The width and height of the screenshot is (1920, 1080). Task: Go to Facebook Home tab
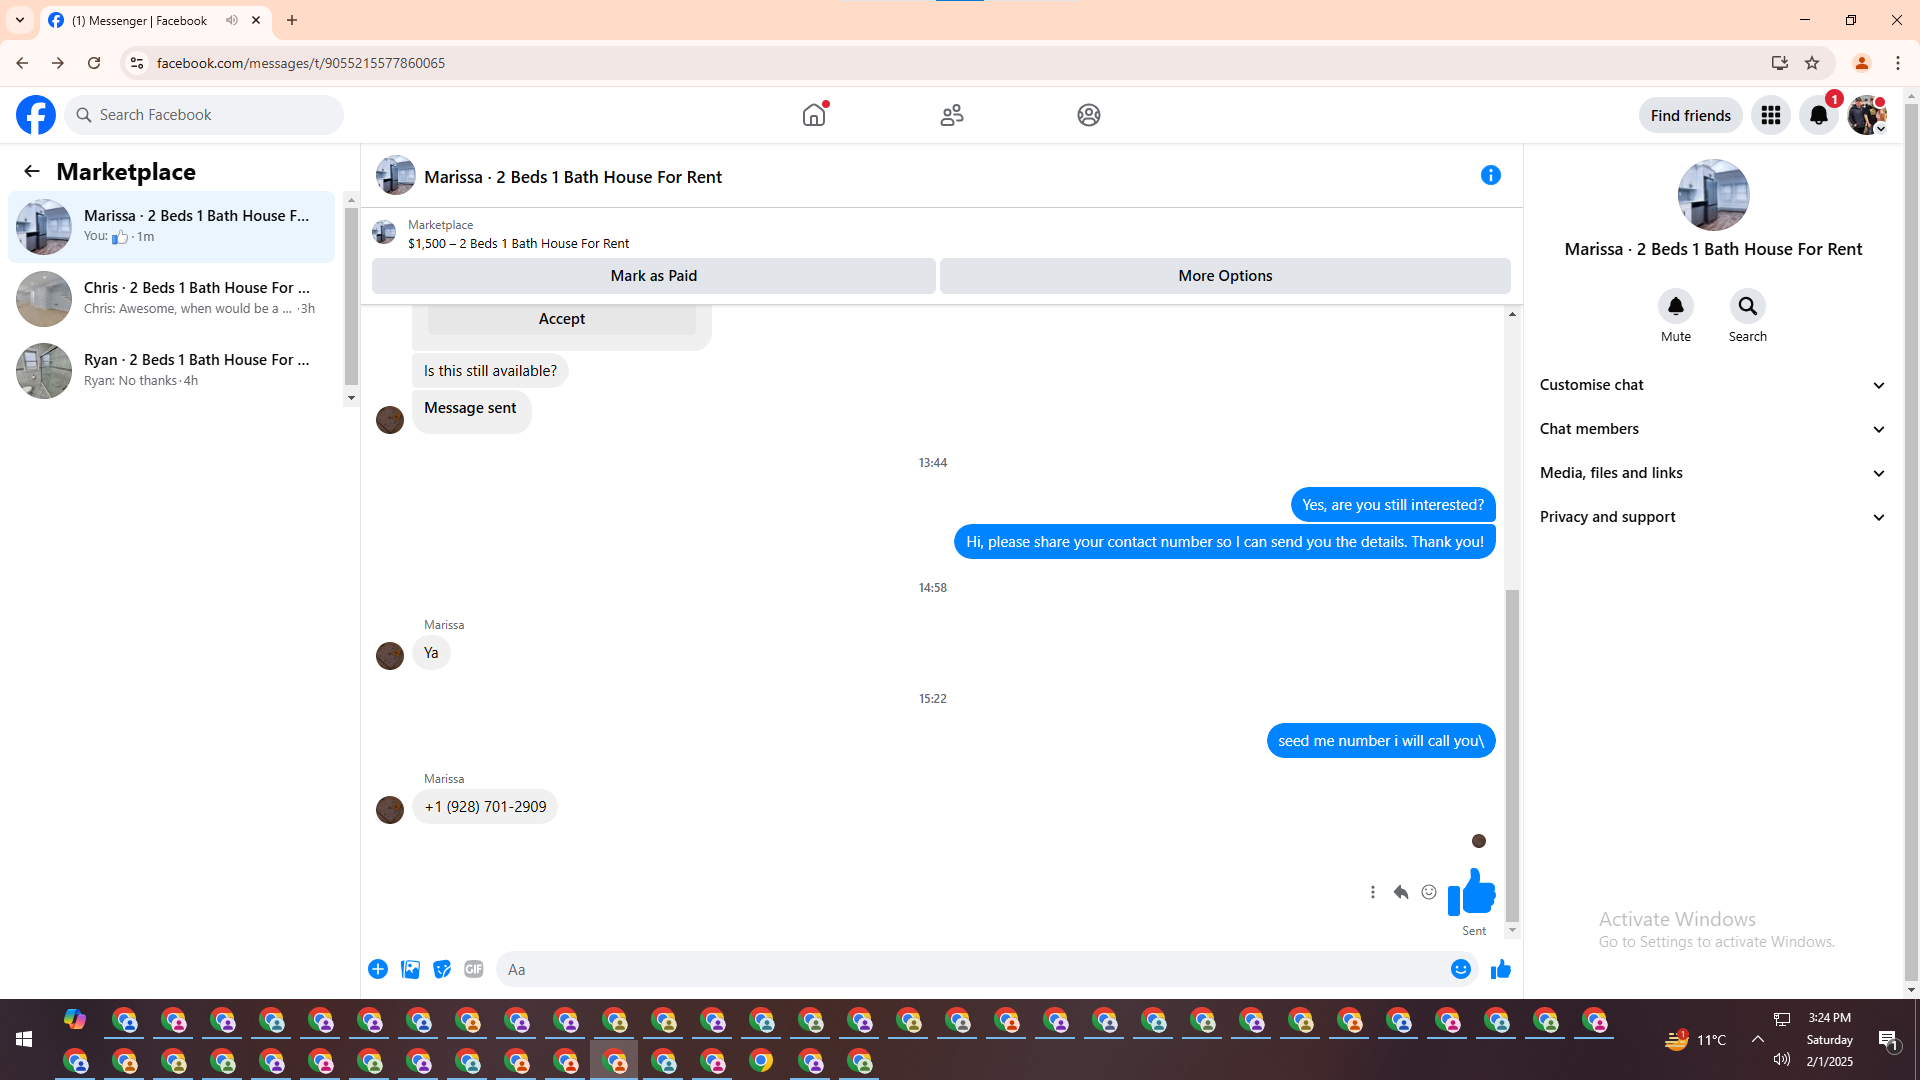pyautogui.click(x=814, y=115)
